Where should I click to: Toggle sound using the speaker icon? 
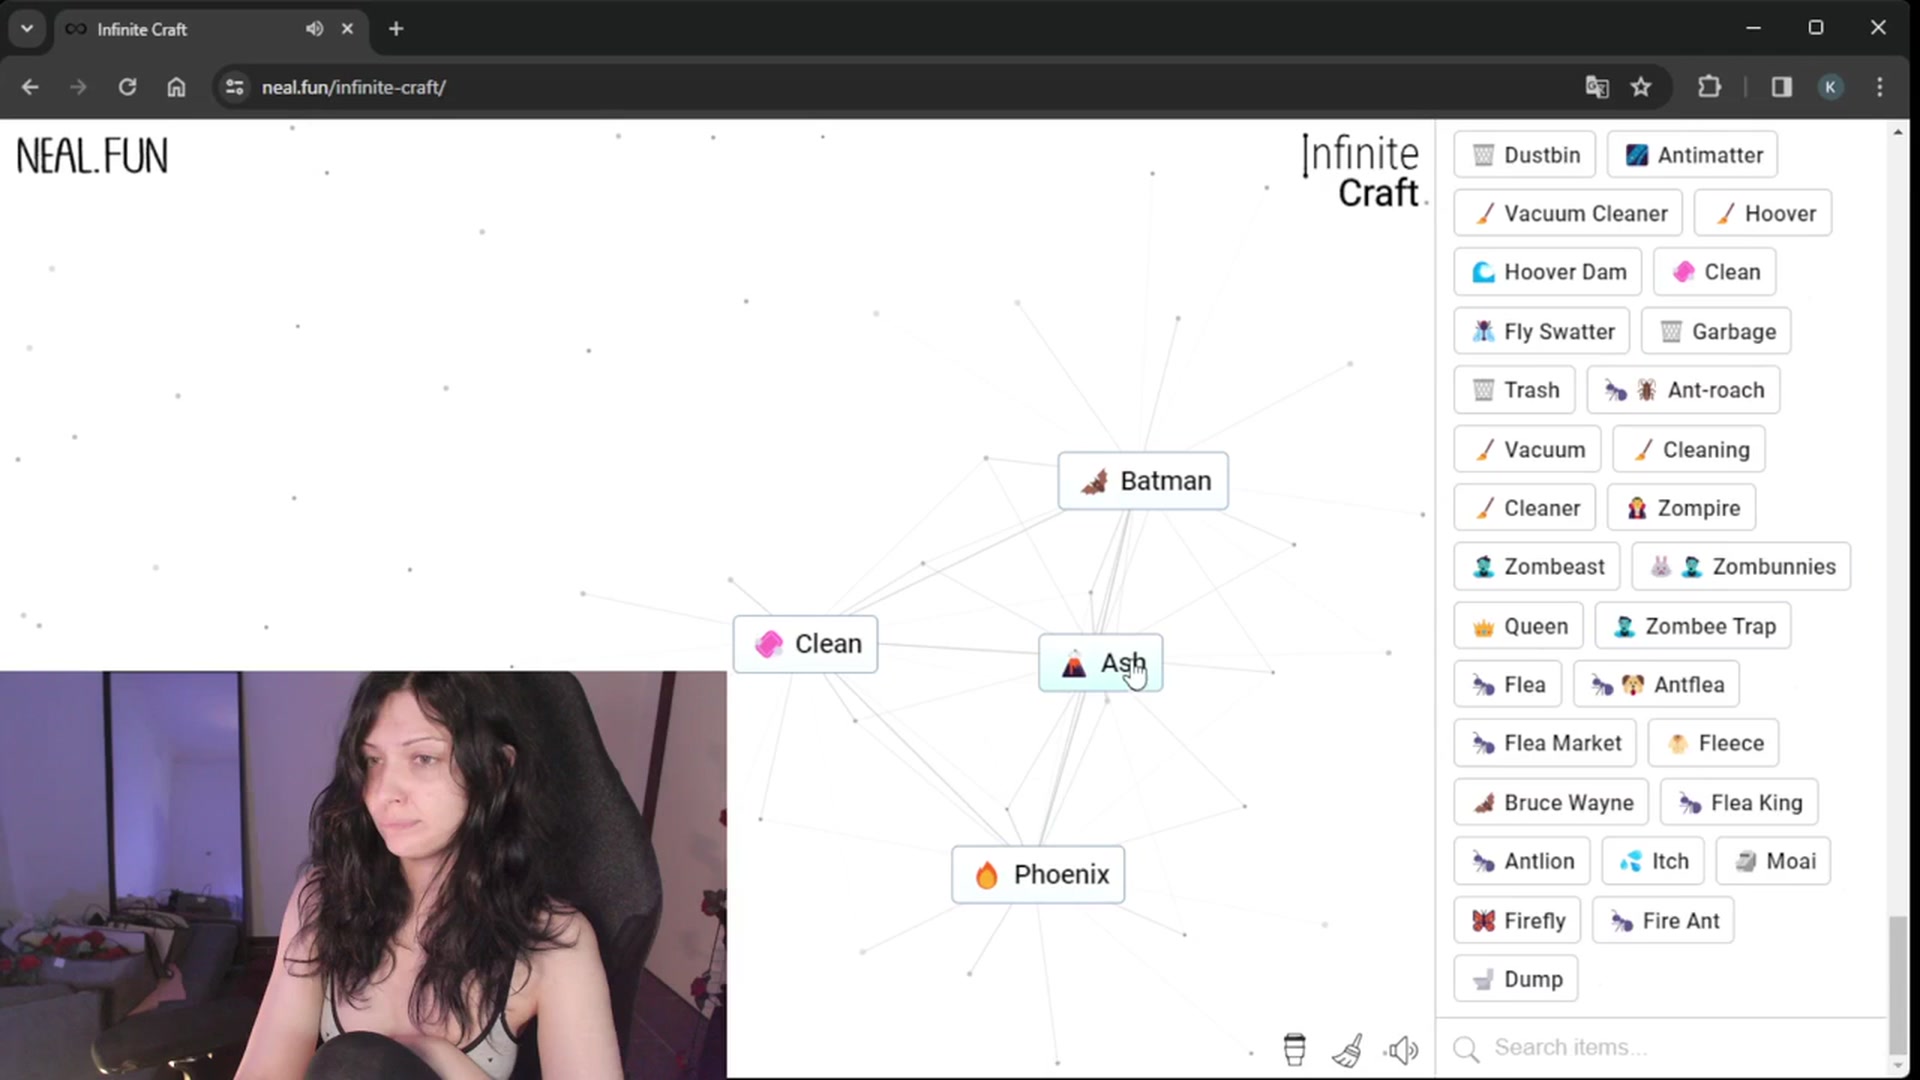[1402, 1050]
